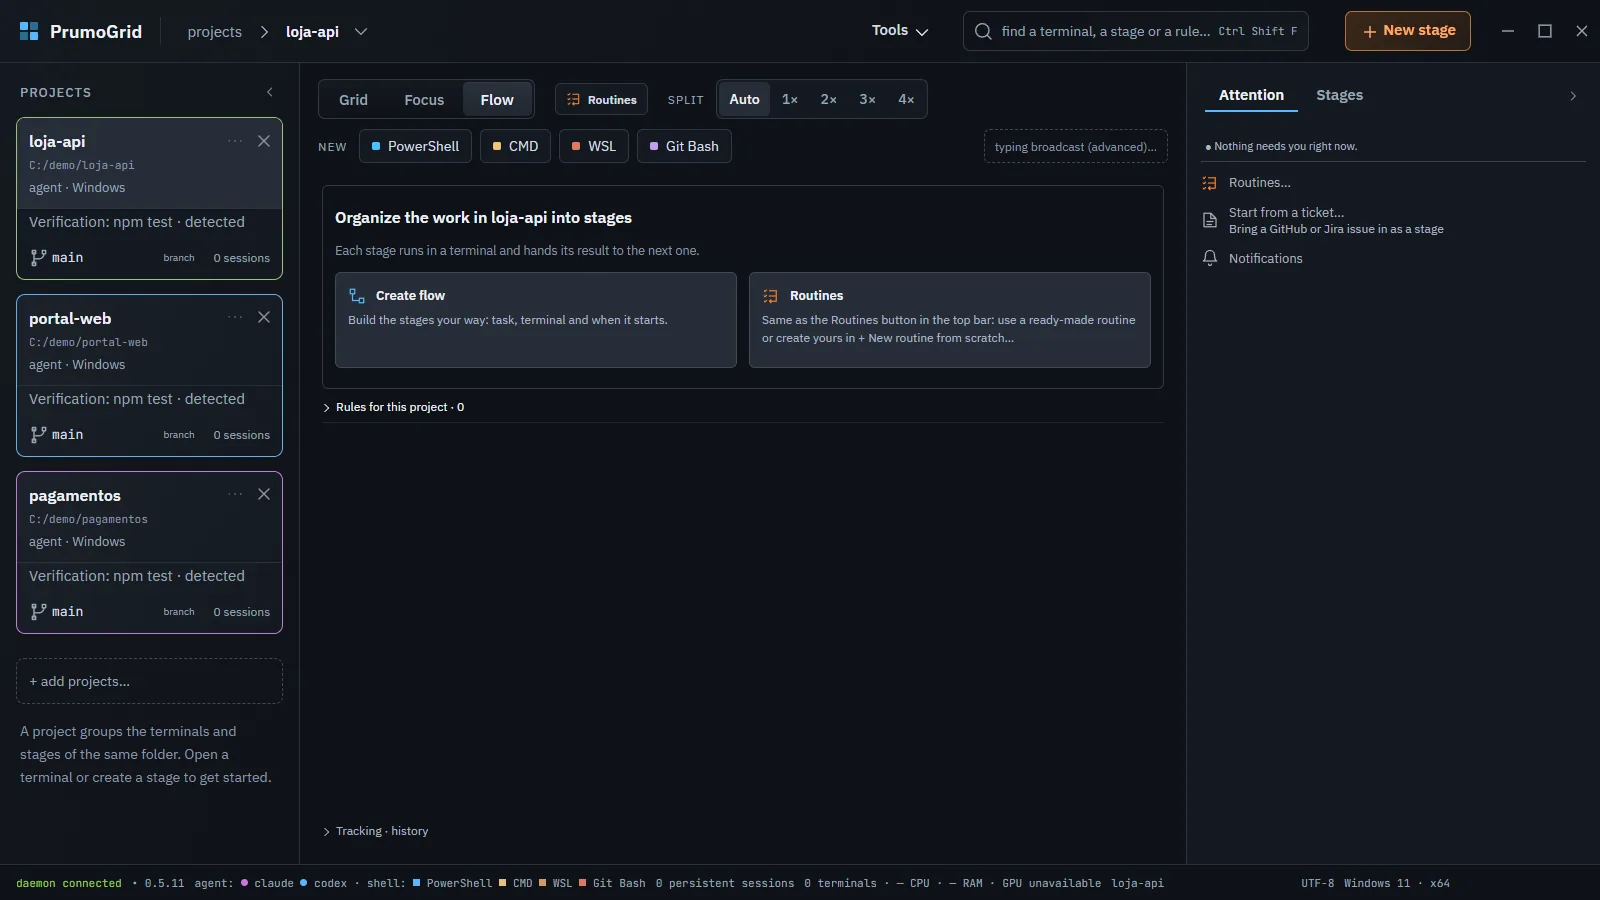Start a new PowerShell terminal
Image resolution: width=1600 pixels, height=900 pixels.
point(416,146)
